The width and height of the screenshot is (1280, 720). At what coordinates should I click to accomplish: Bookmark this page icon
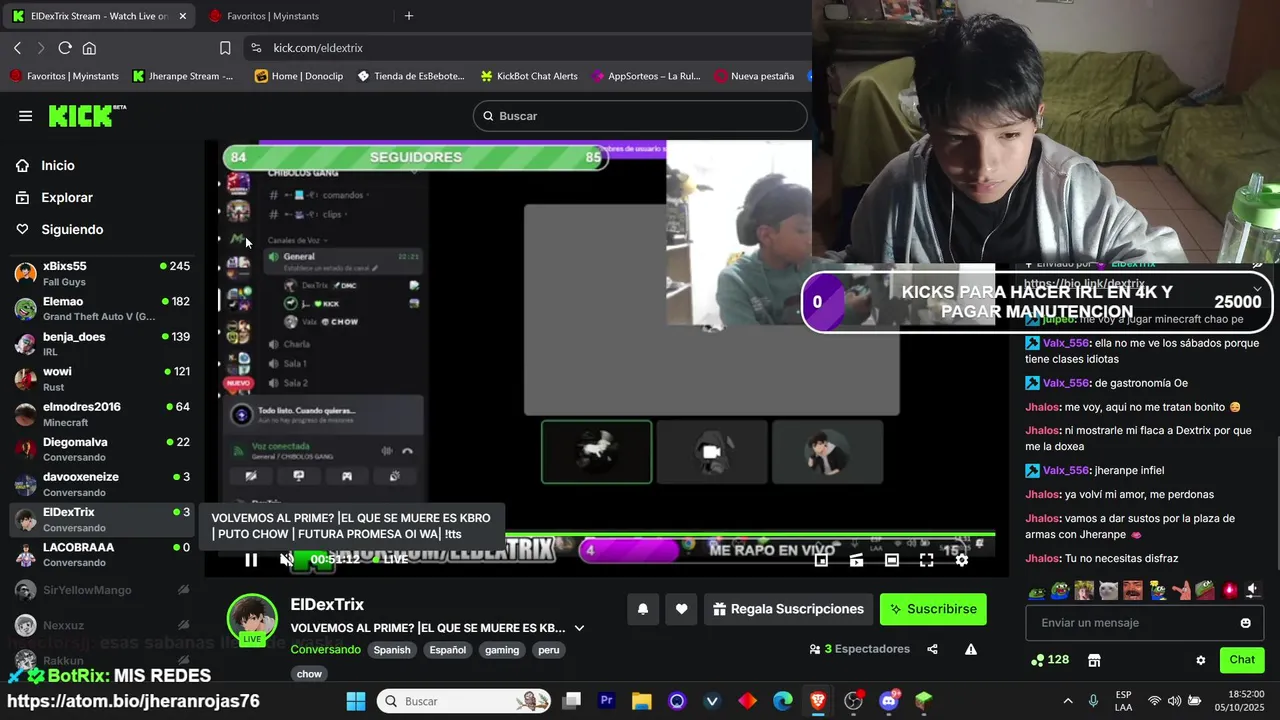225,48
